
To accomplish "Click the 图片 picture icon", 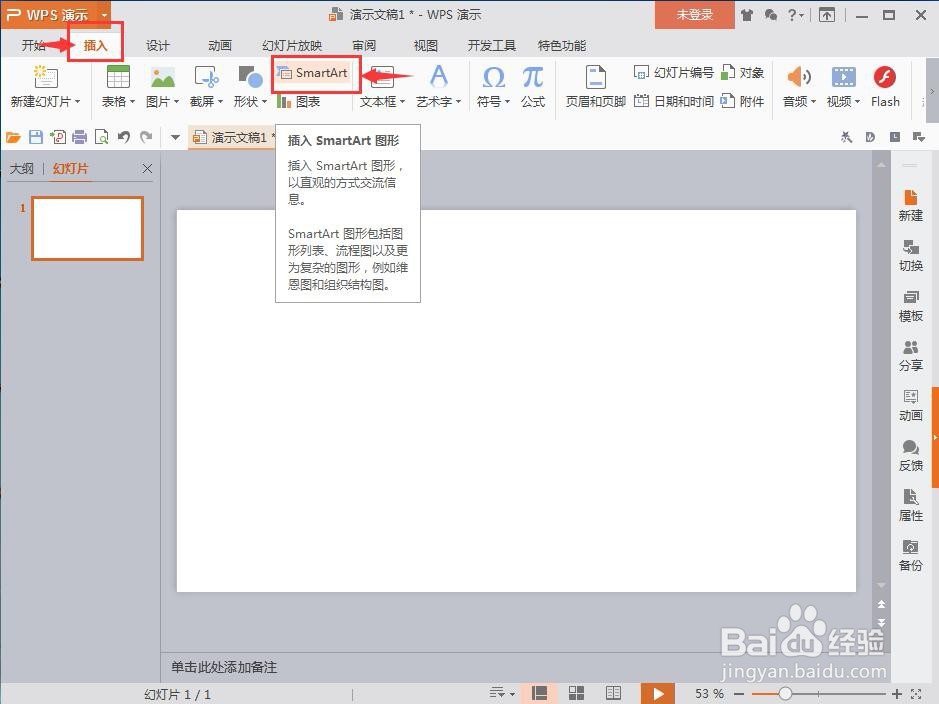I will [162, 77].
